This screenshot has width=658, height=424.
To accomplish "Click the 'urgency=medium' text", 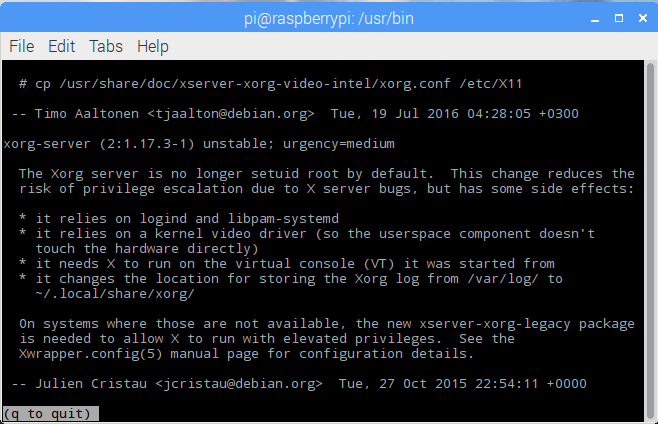I will click(339, 144).
